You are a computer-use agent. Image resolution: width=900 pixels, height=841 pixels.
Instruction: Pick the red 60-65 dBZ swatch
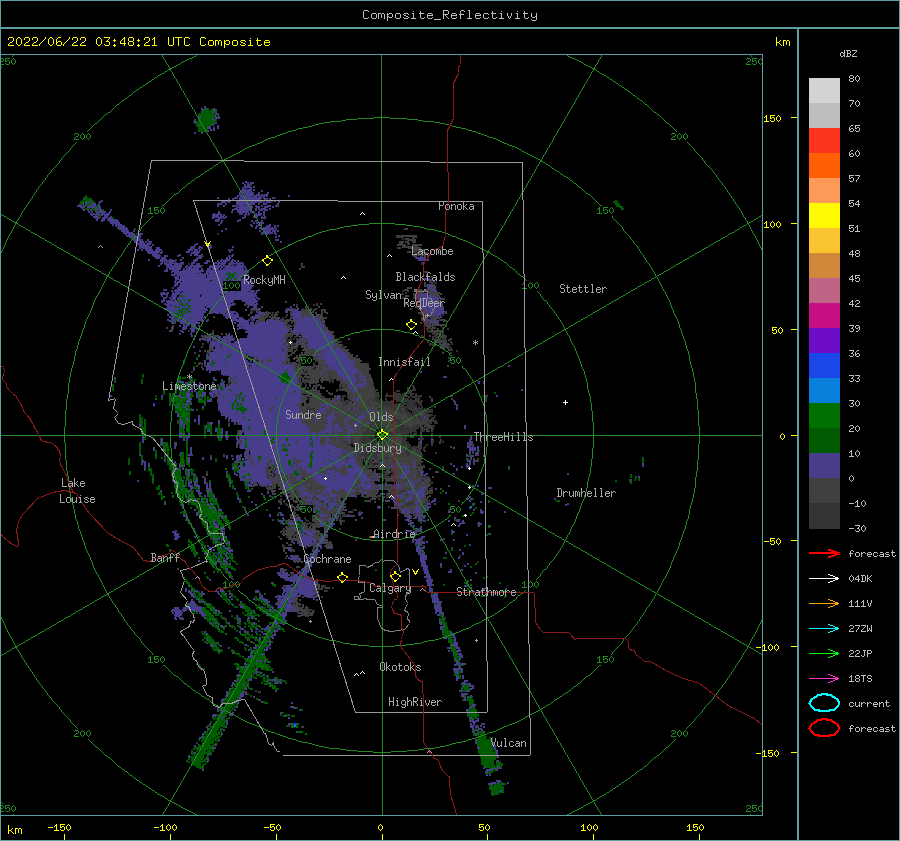point(824,141)
